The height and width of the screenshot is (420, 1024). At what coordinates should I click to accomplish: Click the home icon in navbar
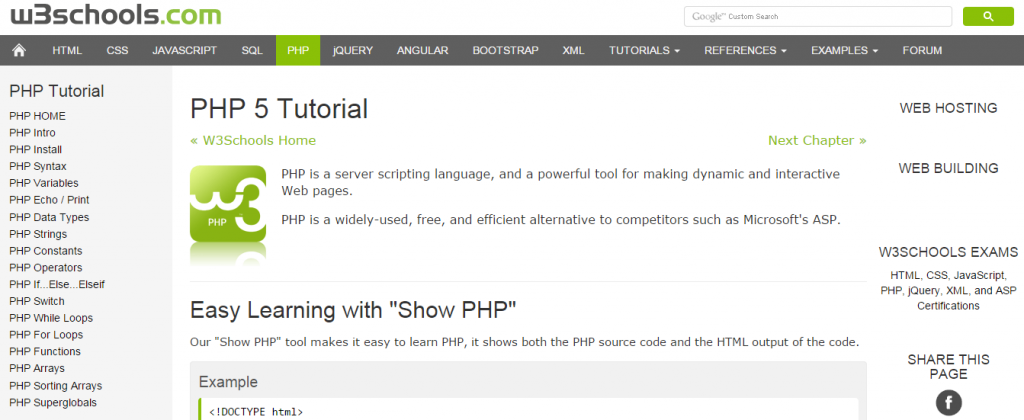19,50
